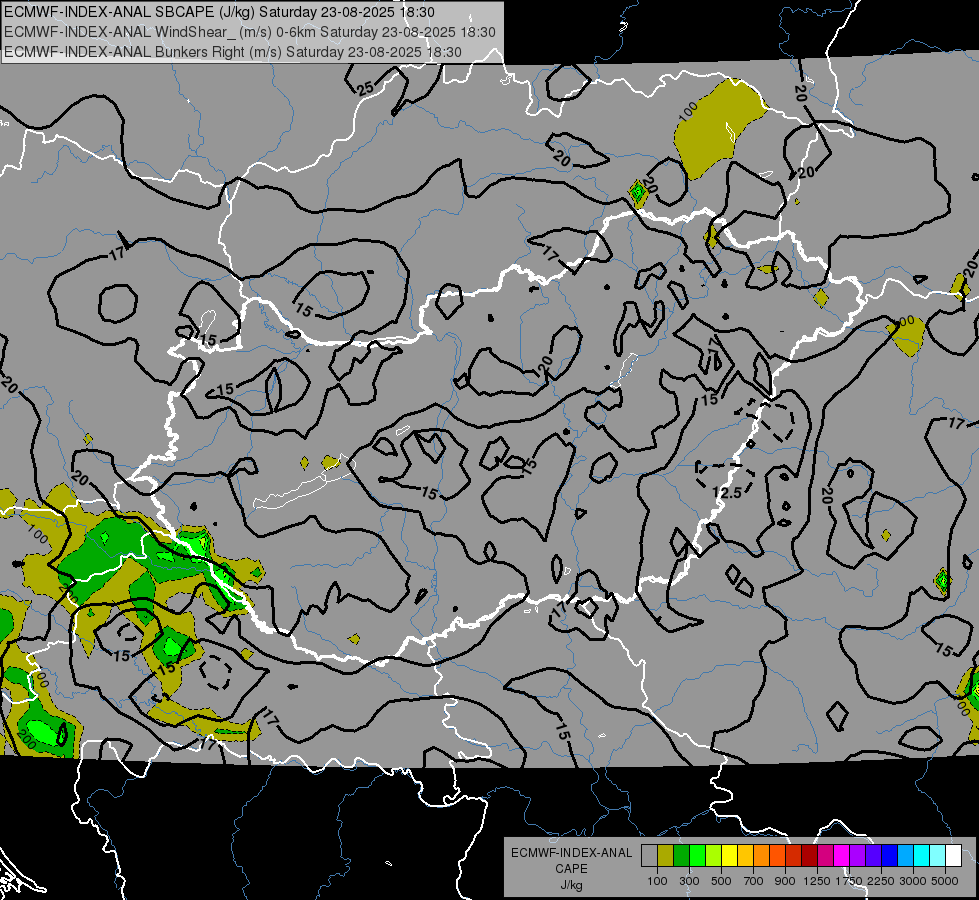Click the legend value 300

click(689, 881)
